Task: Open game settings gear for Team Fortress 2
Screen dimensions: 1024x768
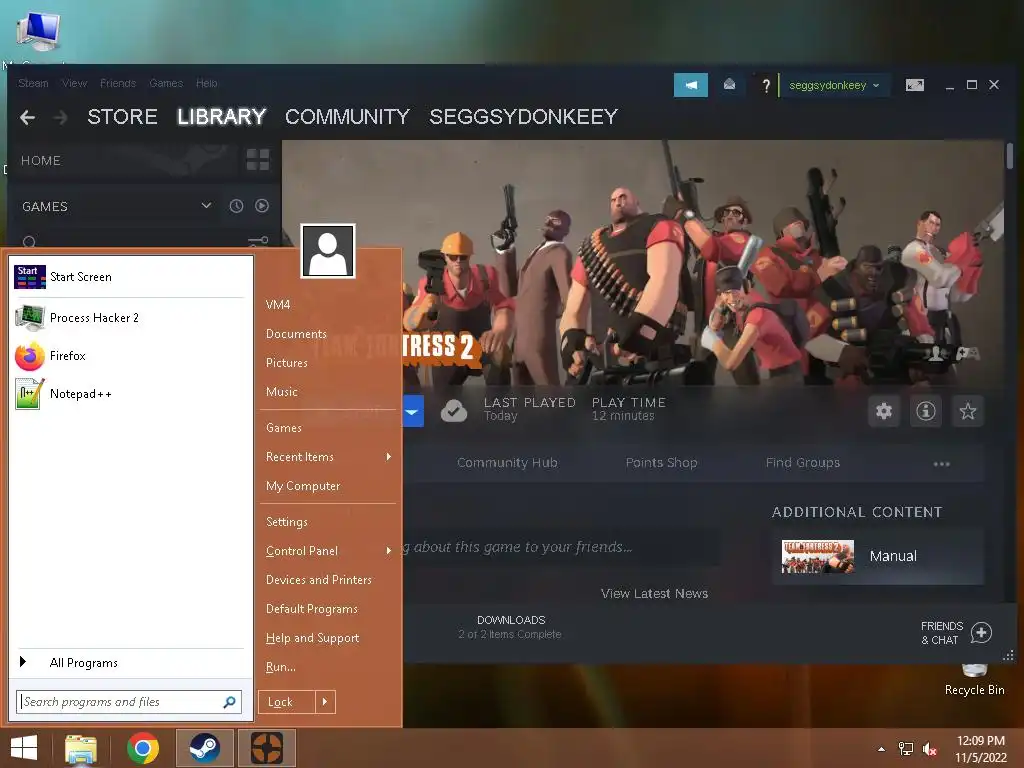Action: point(884,411)
